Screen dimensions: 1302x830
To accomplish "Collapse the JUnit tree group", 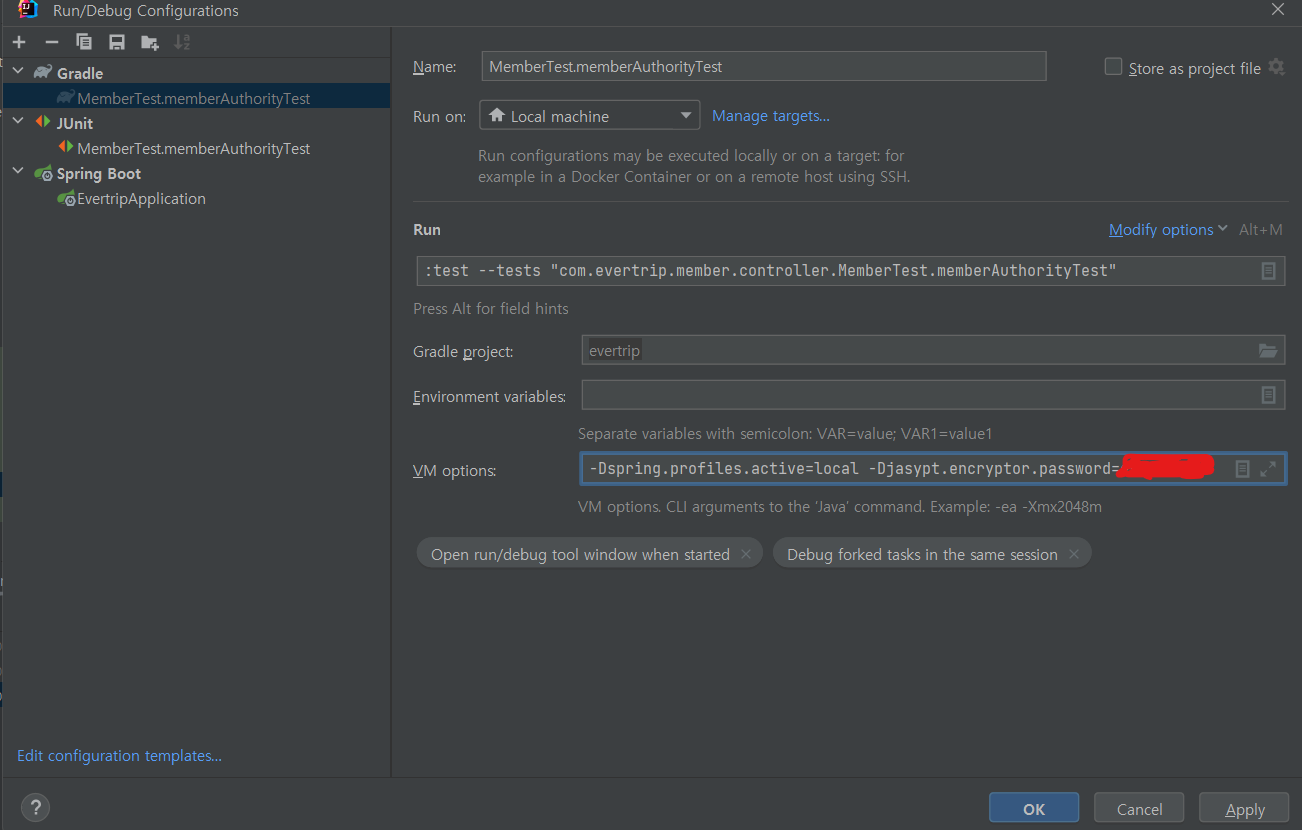I will (x=17, y=123).
